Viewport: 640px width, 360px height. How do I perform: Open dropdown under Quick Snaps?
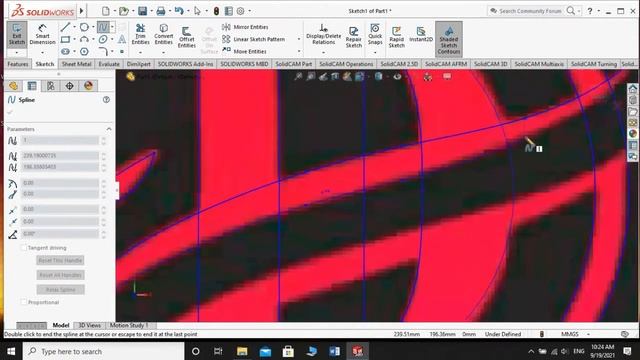click(375, 52)
